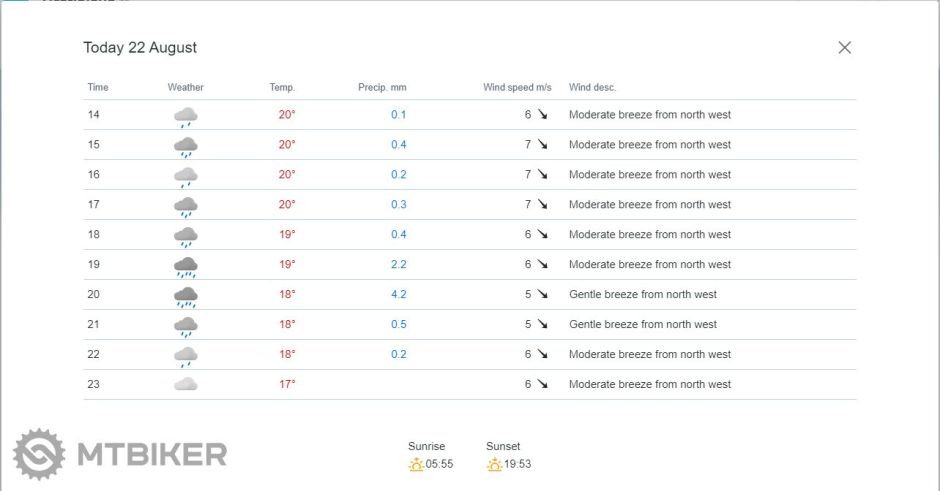The height and width of the screenshot is (491, 940).
Task: Click the cloudy icon at hour 23
Action: coord(185,384)
